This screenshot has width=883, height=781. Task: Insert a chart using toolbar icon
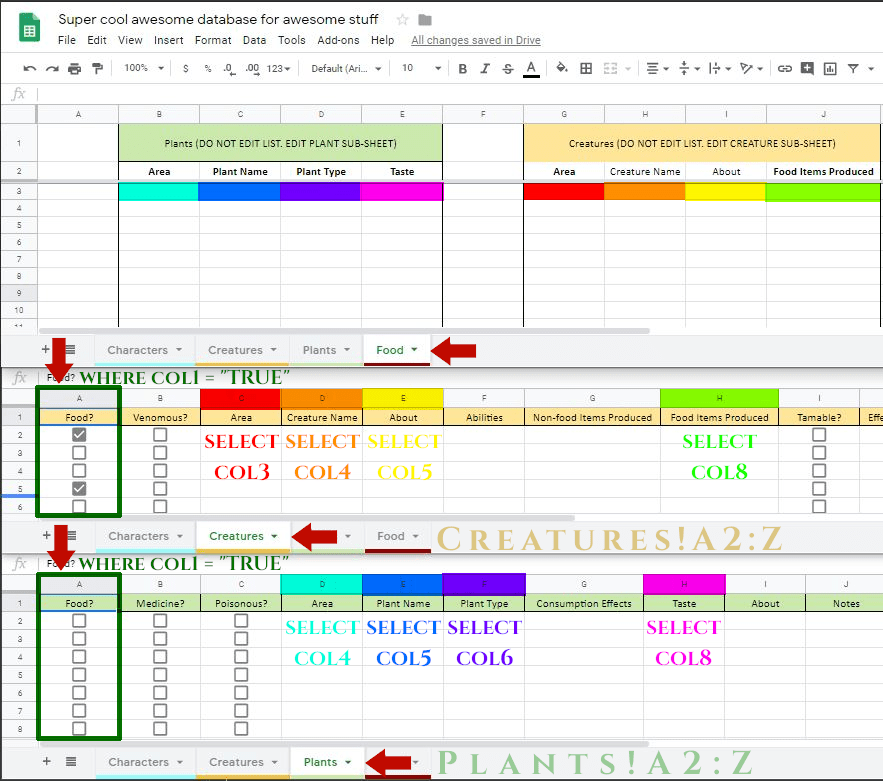(x=830, y=69)
